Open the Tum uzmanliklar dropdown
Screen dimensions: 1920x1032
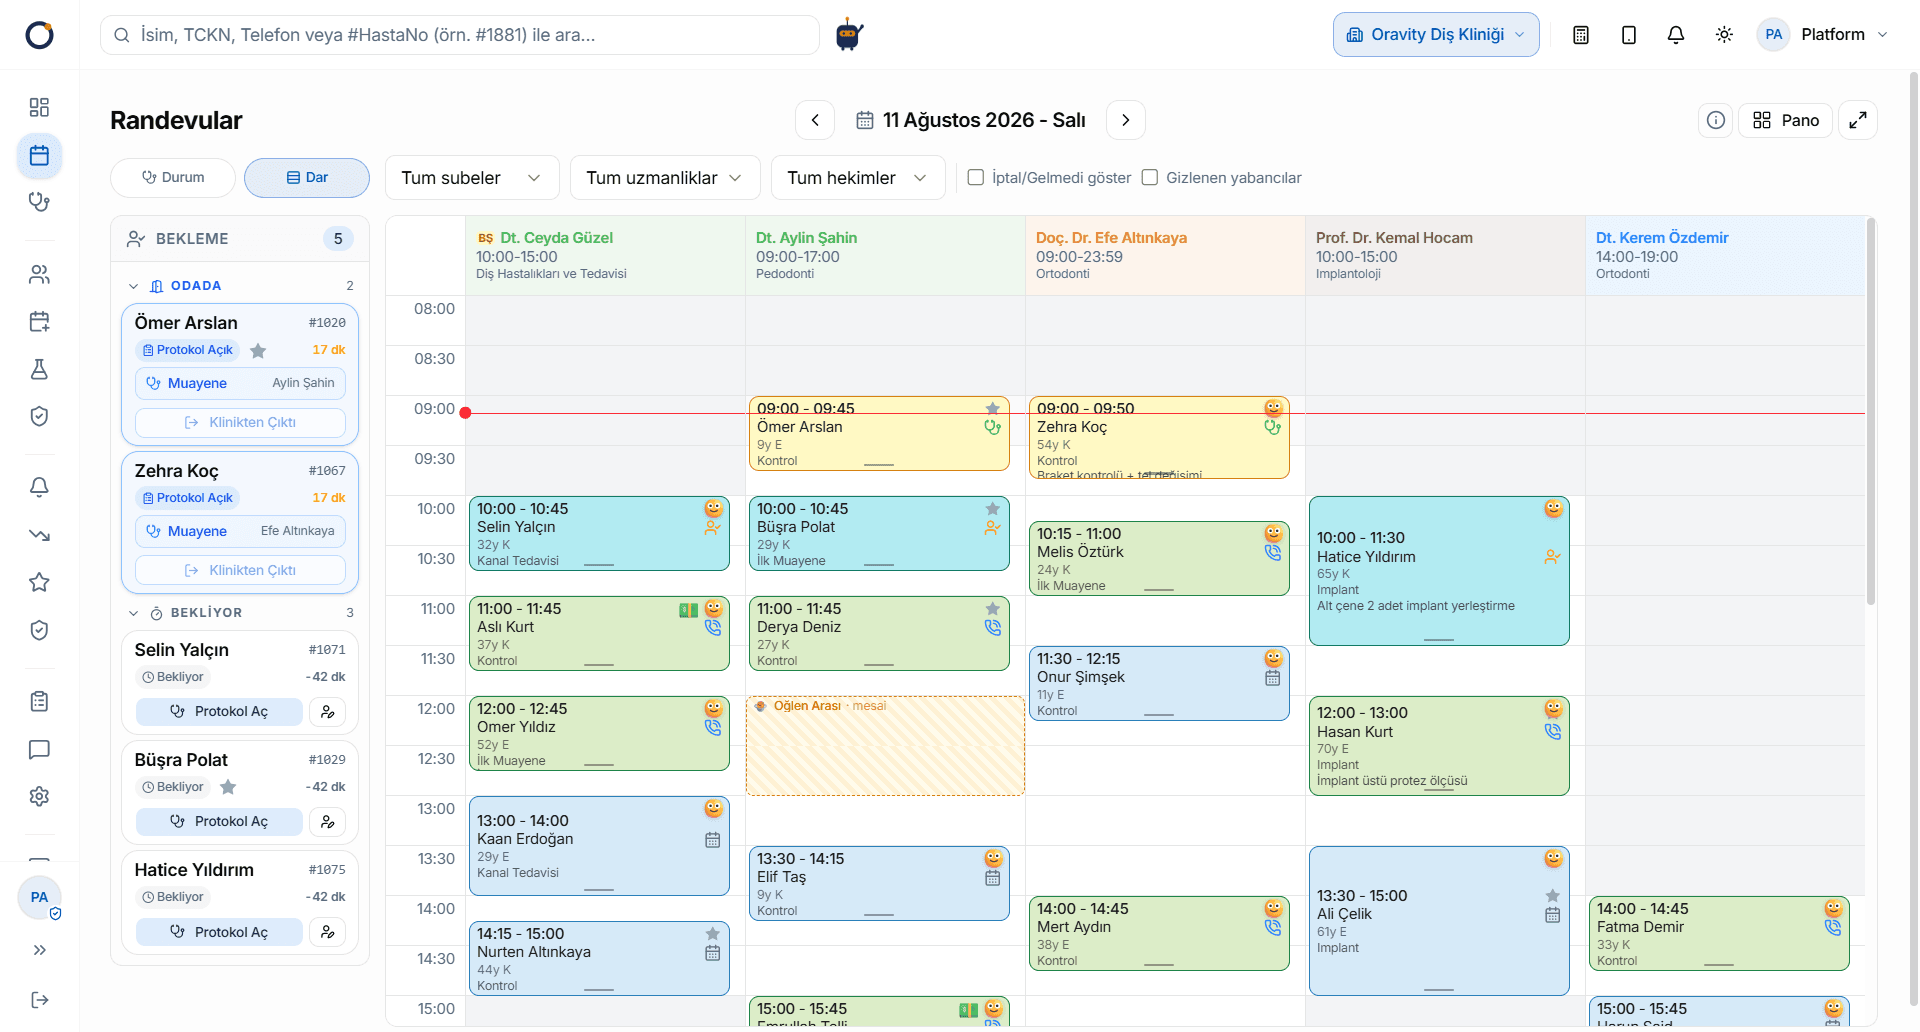[665, 178]
